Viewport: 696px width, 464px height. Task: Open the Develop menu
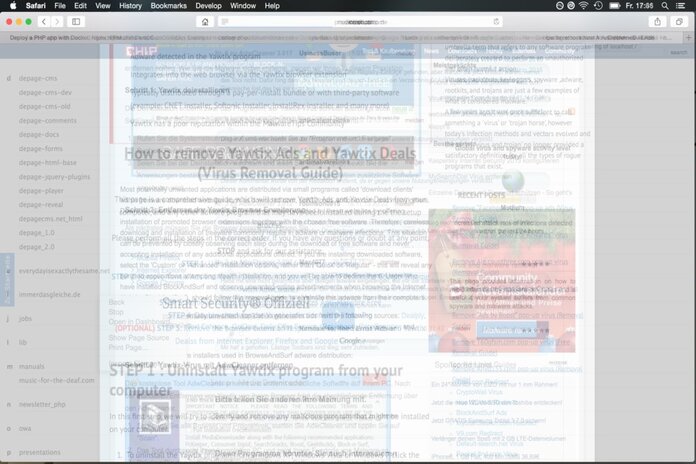[208, 6]
